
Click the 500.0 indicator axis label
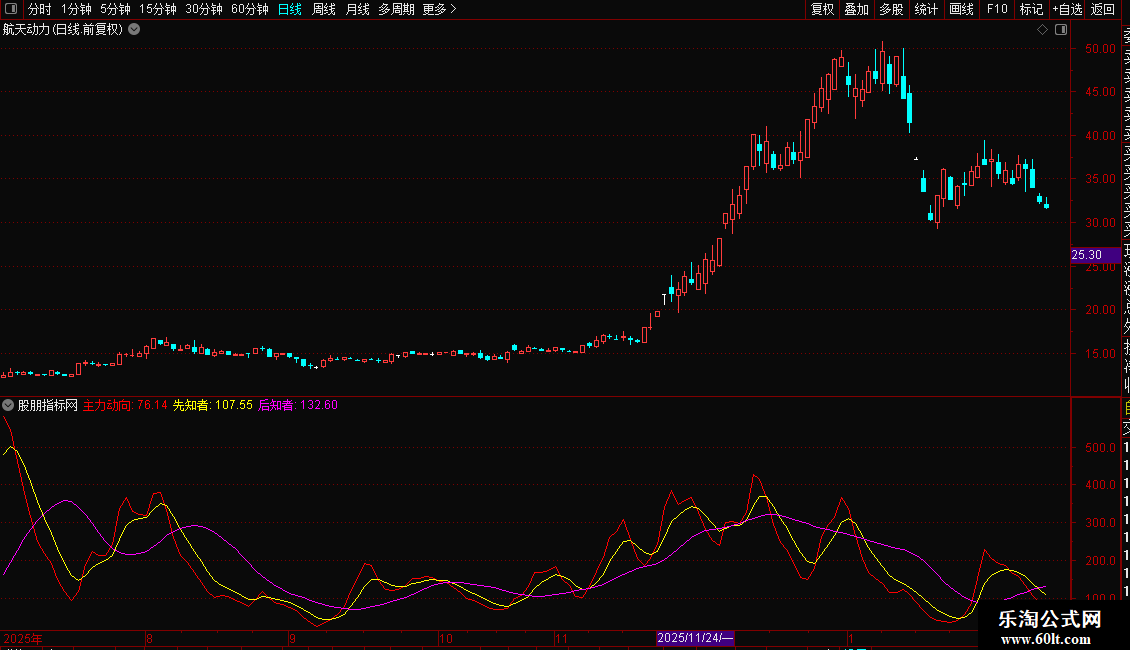tap(1100, 448)
